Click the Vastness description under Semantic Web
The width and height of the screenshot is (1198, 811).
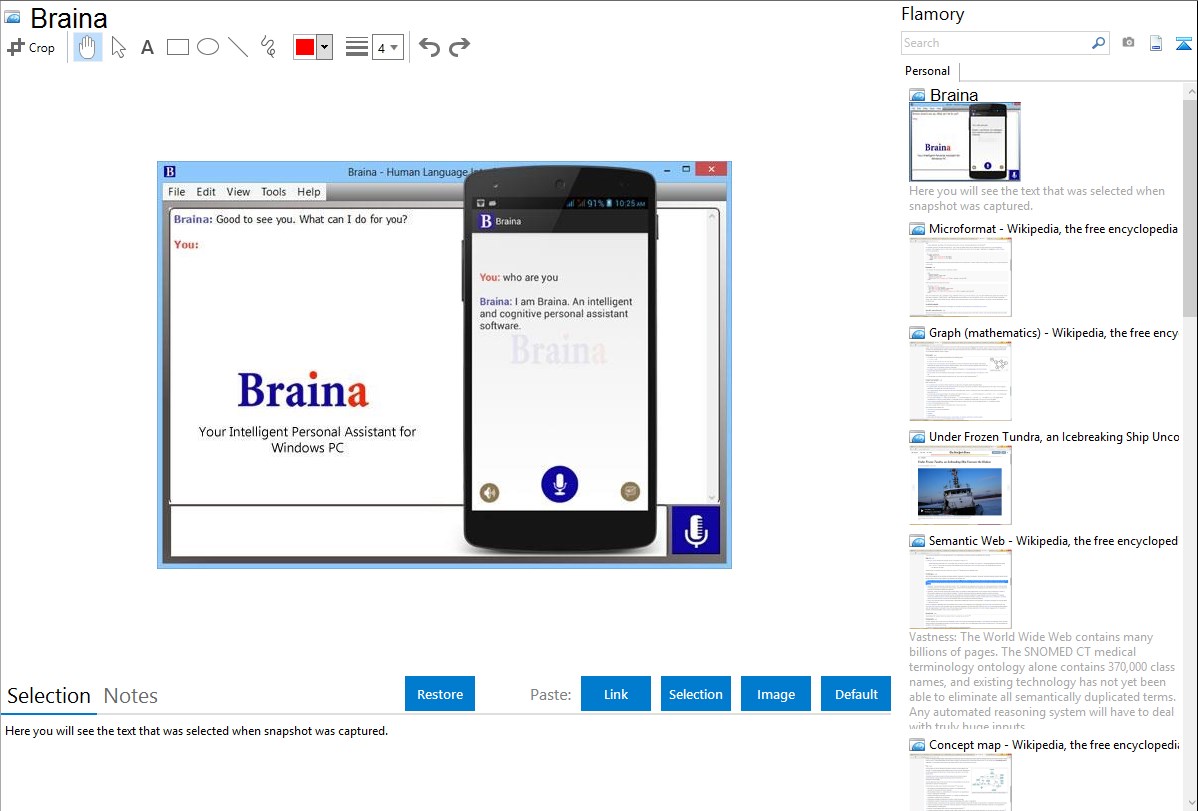pos(1042,681)
